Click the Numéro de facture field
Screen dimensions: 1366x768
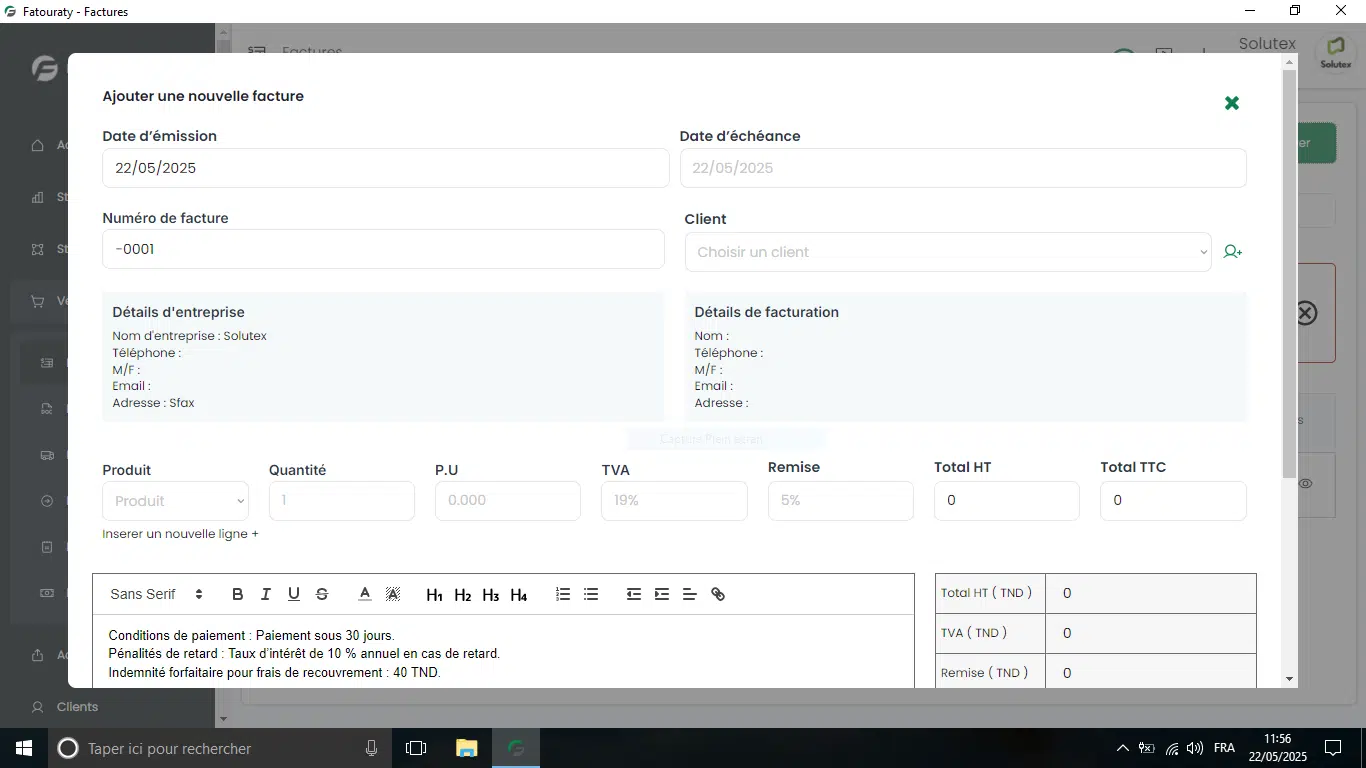pos(383,249)
